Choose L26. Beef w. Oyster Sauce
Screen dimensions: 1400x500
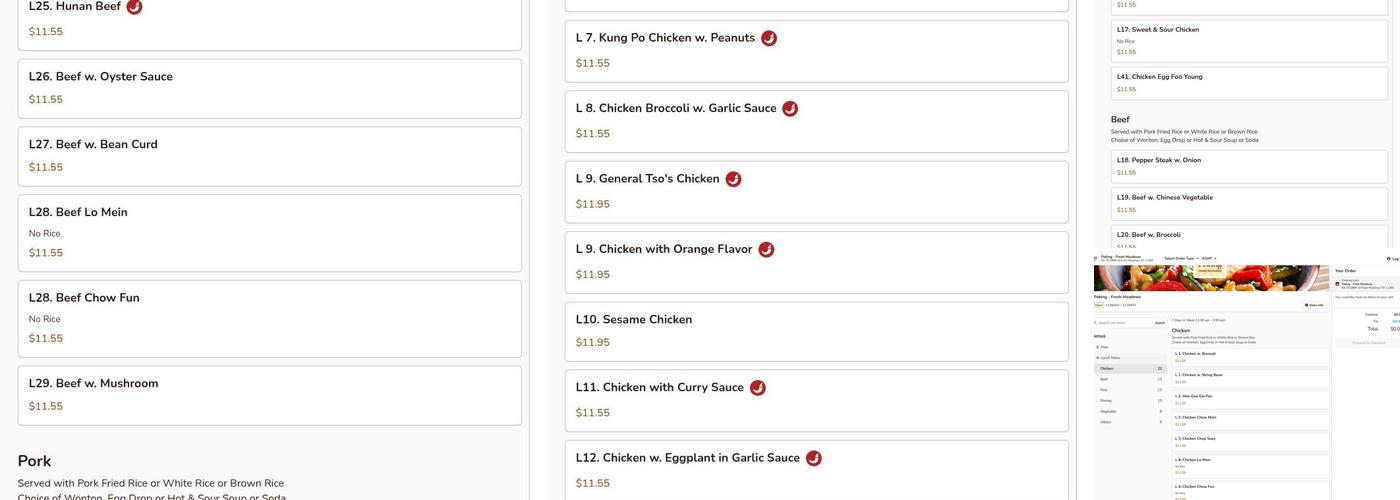tap(269, 88)
